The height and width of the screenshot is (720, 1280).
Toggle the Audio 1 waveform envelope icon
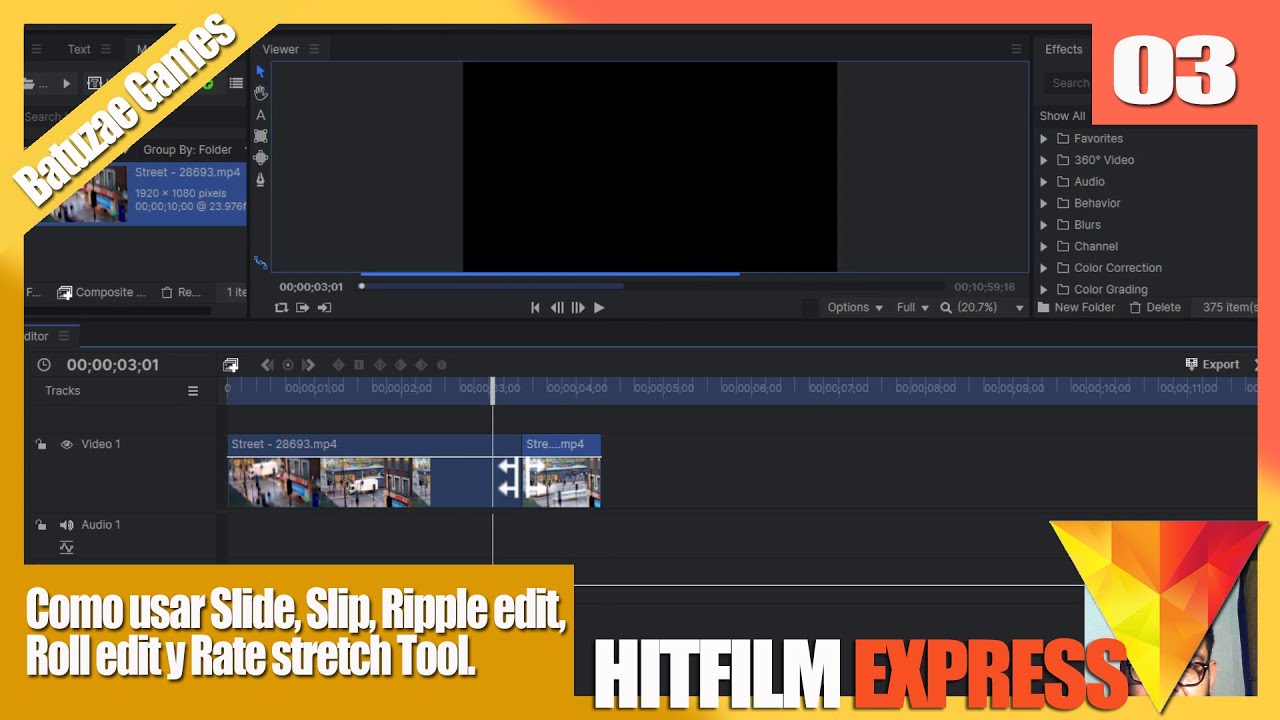67,547
